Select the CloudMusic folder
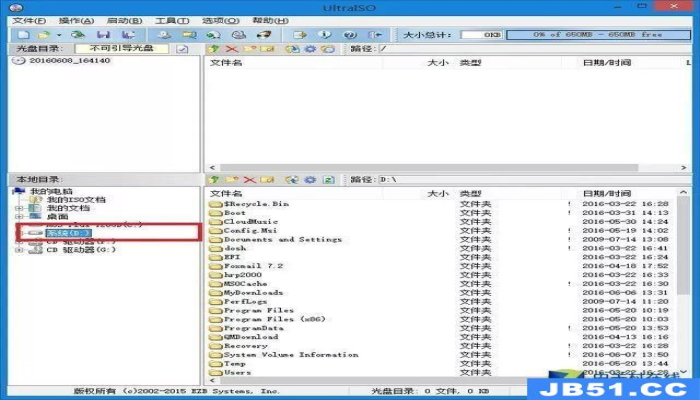Viewport: 700px width, 400px height. click(251, 222)
